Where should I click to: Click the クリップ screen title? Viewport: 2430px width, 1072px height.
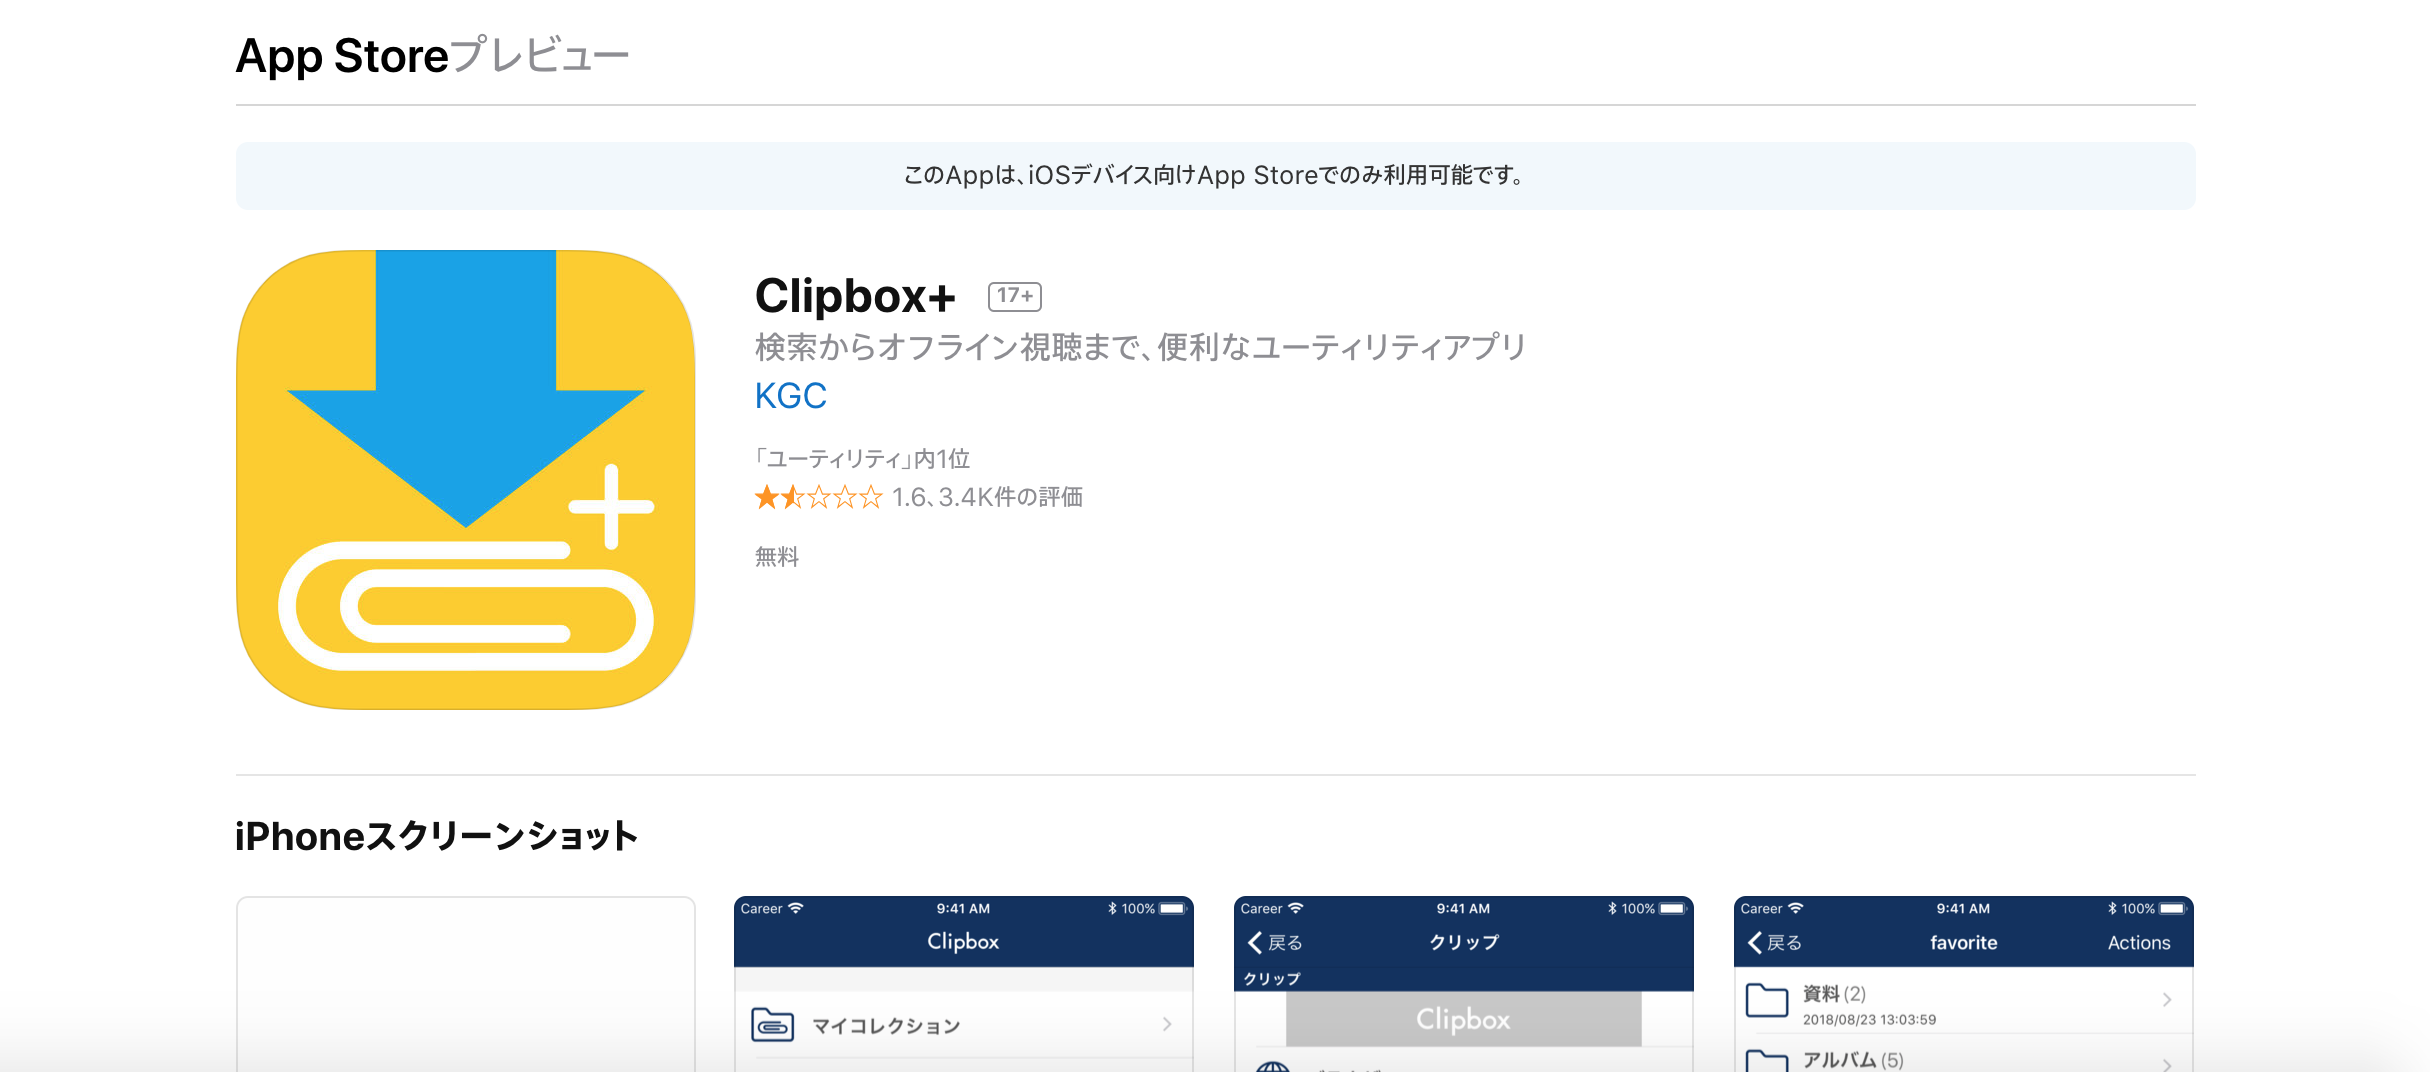(1464, 942)
